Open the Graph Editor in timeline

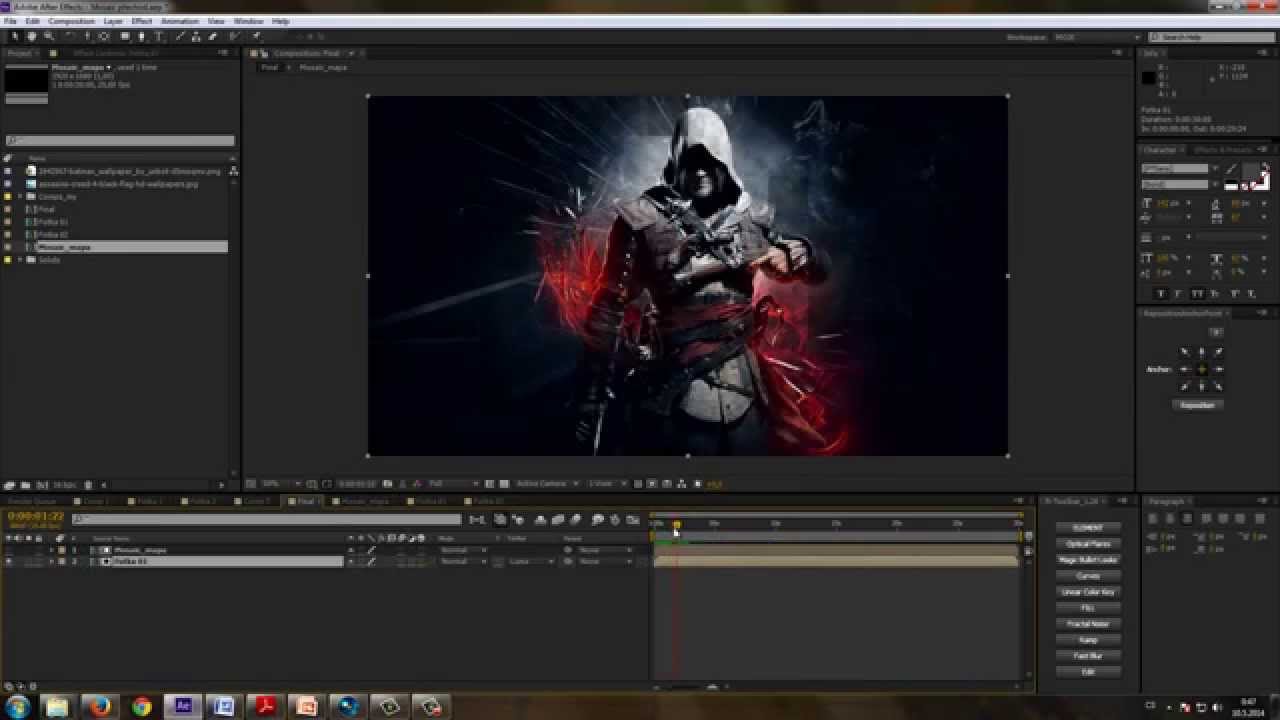632,519
